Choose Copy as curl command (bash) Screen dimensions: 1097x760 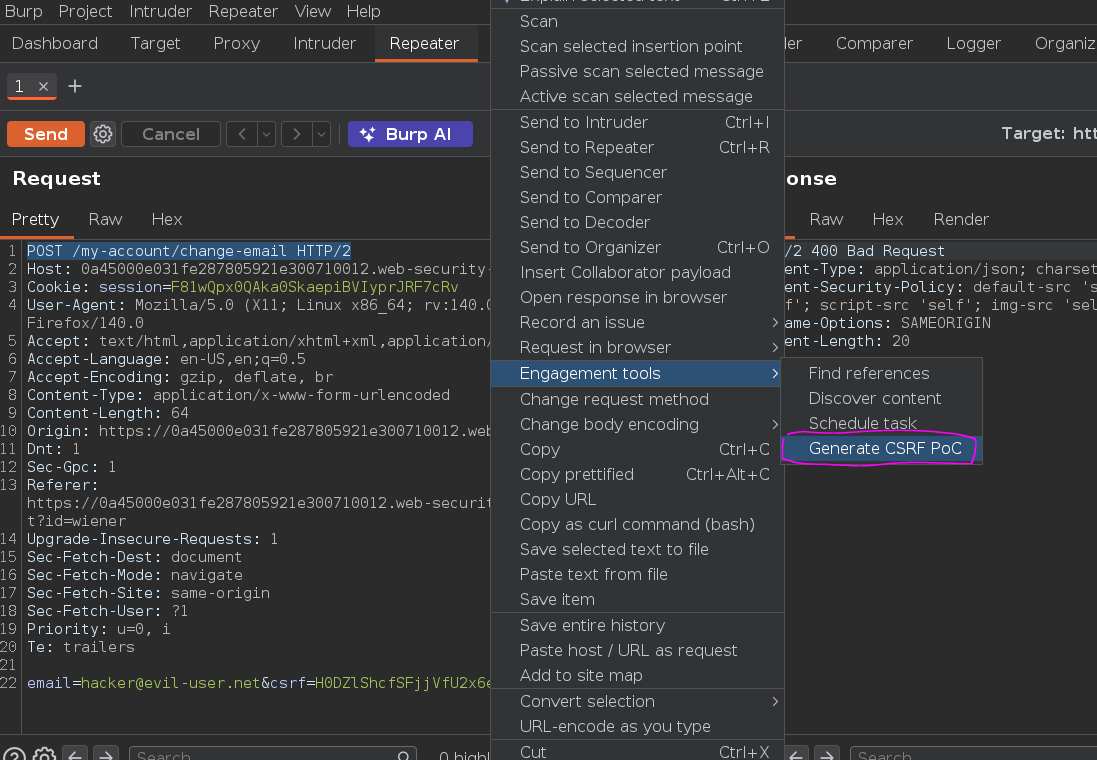click(x=637, y=525)
